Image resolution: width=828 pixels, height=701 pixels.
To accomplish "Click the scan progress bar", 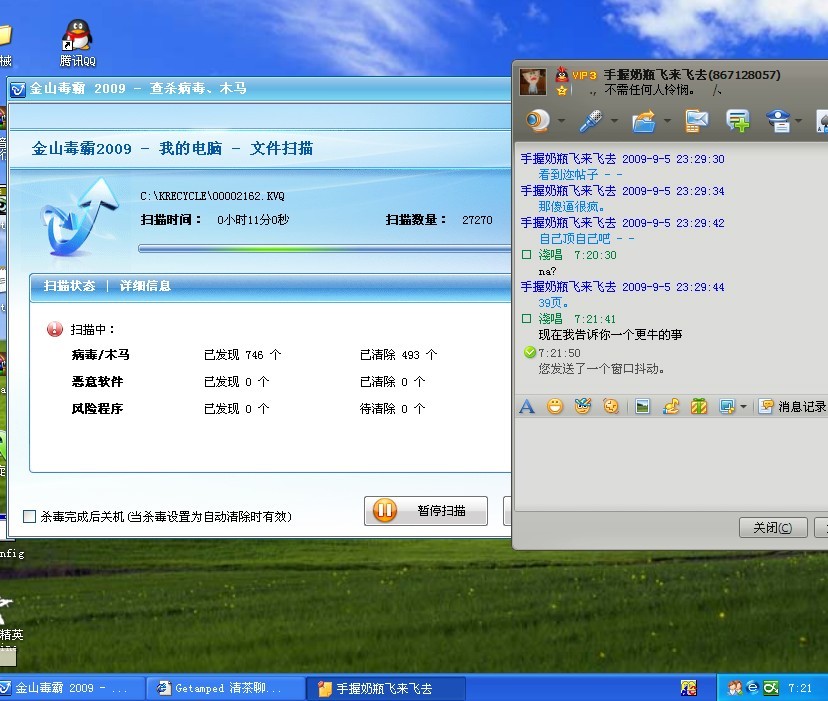I will point(320,248).
